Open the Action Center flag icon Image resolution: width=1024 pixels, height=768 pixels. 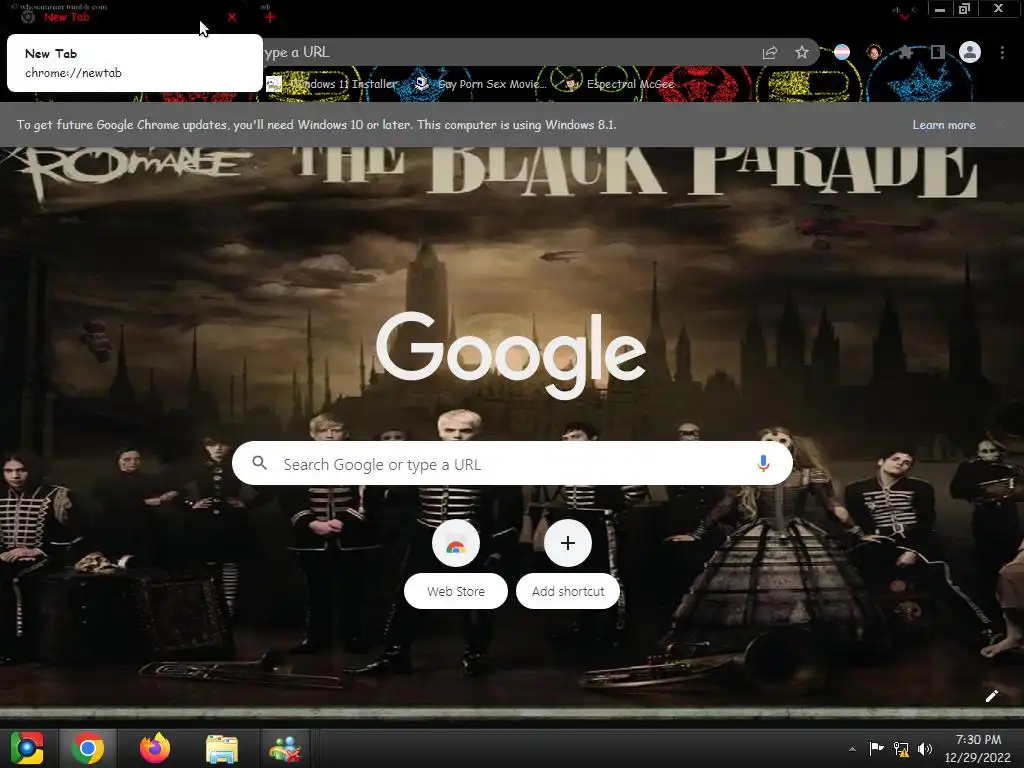pos(876,748)
